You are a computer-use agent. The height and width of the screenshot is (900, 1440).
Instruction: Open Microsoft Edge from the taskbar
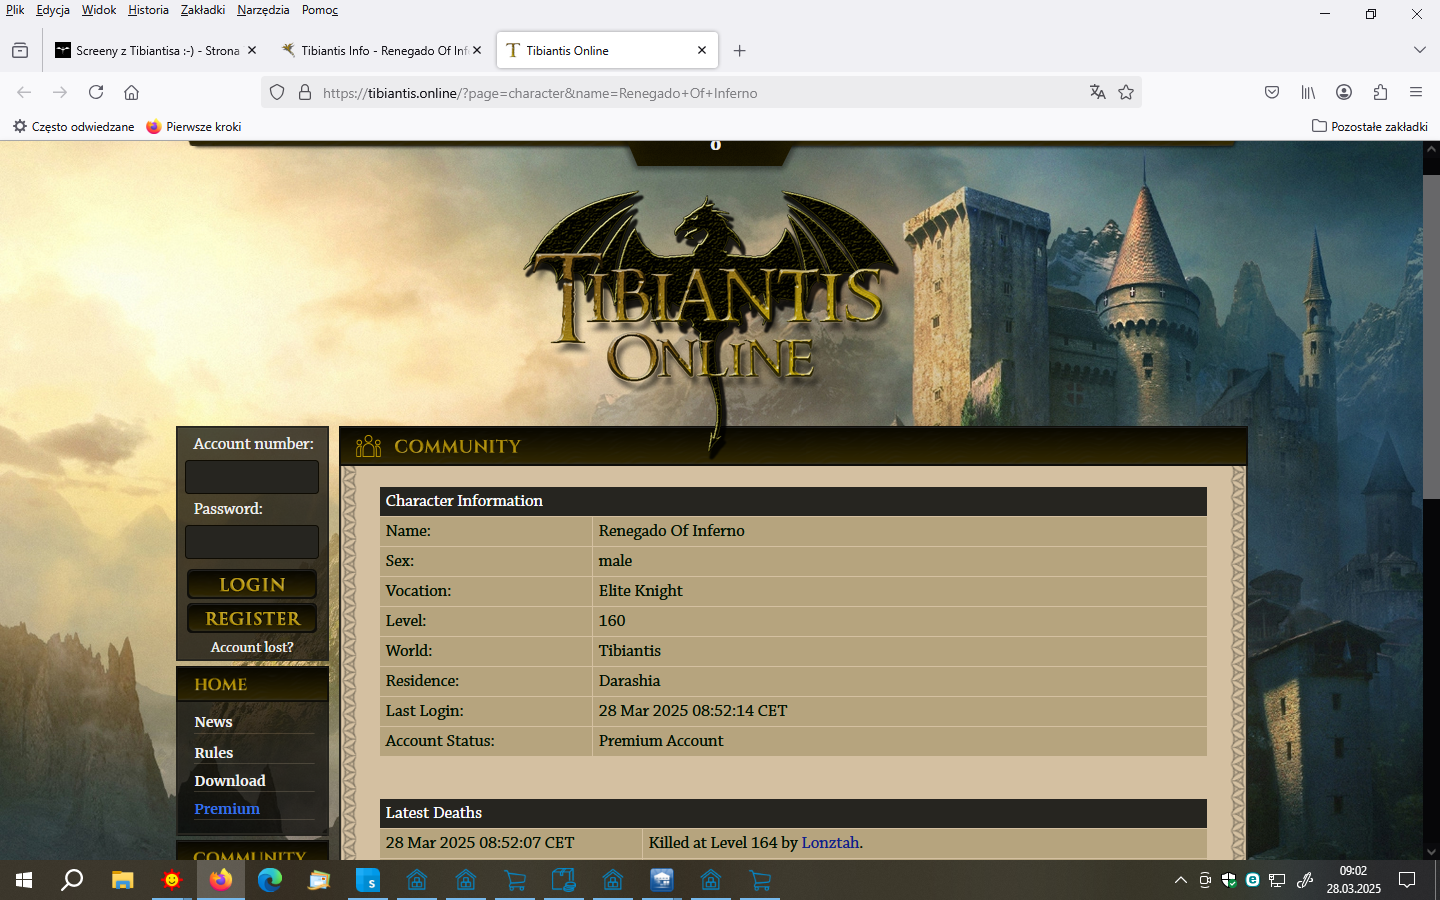coord(270,880)
